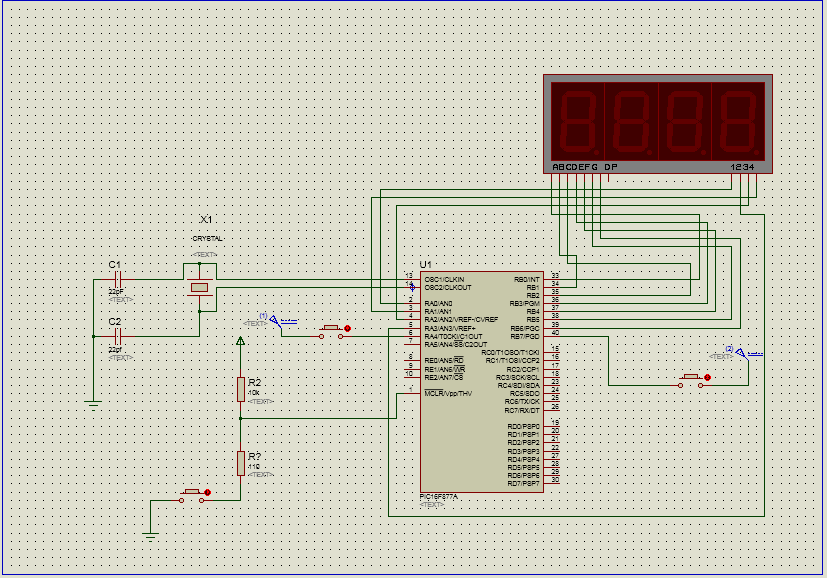
Task: Select the ground symbol under capacitors
Action: coord(93,405)
